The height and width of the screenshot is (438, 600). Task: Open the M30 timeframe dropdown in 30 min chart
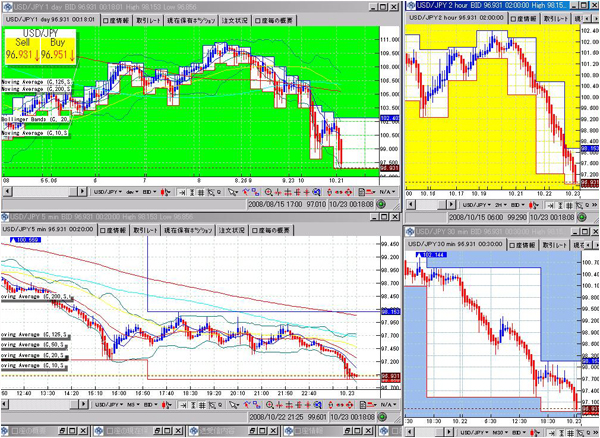pyautogui.click(x=501, y=432)
